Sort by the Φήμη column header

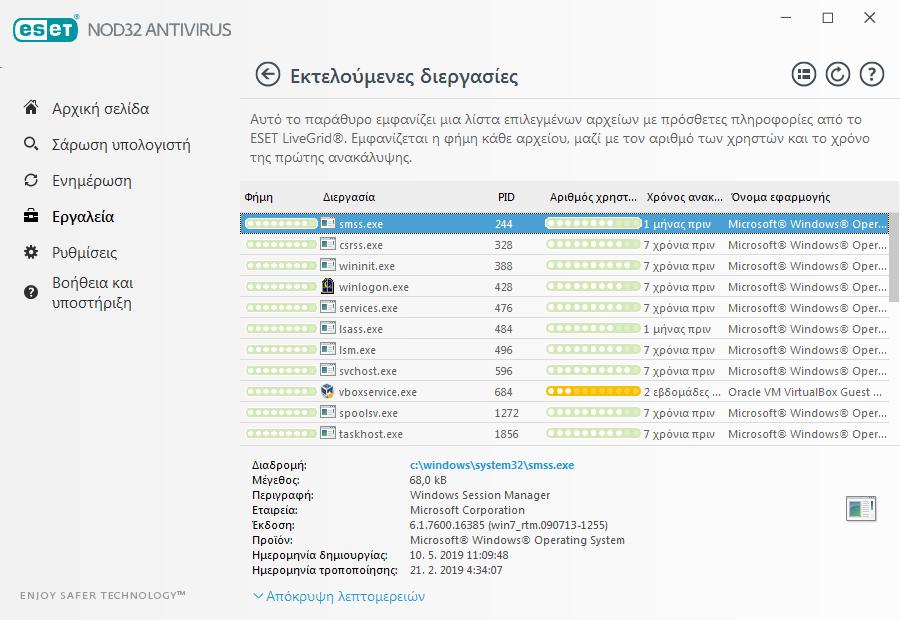pyautogui.click(x=259, y=197)
